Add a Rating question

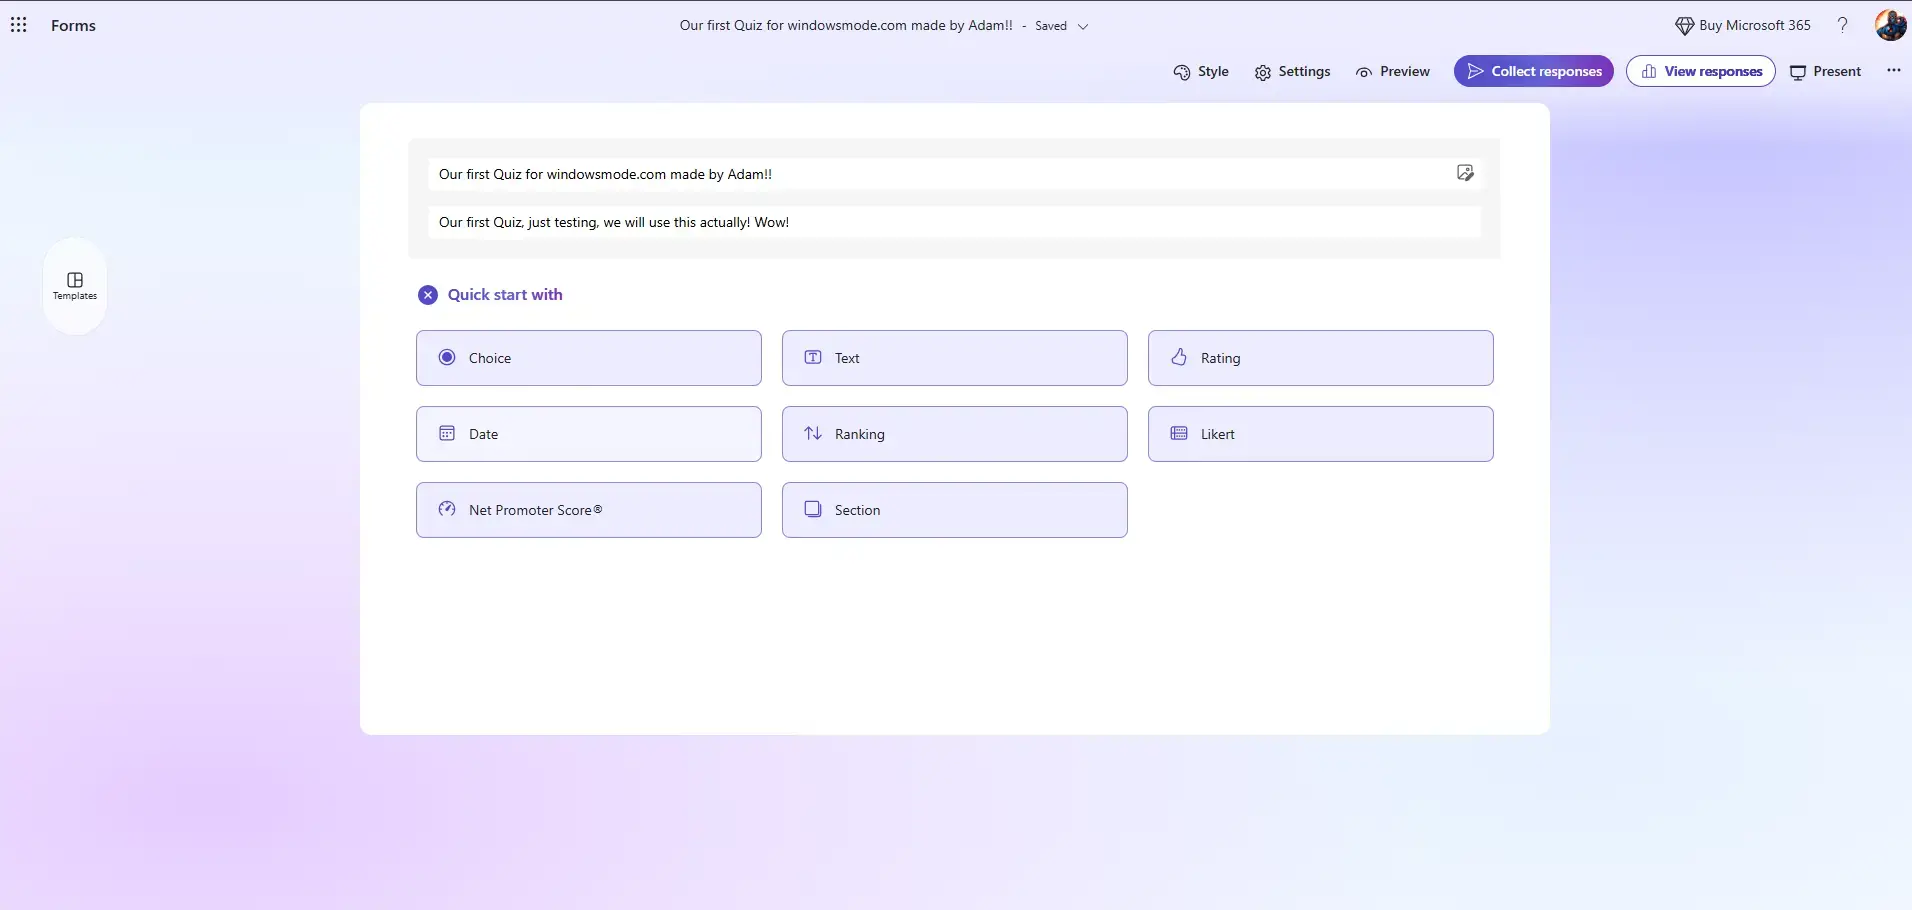coord(1320,358)
